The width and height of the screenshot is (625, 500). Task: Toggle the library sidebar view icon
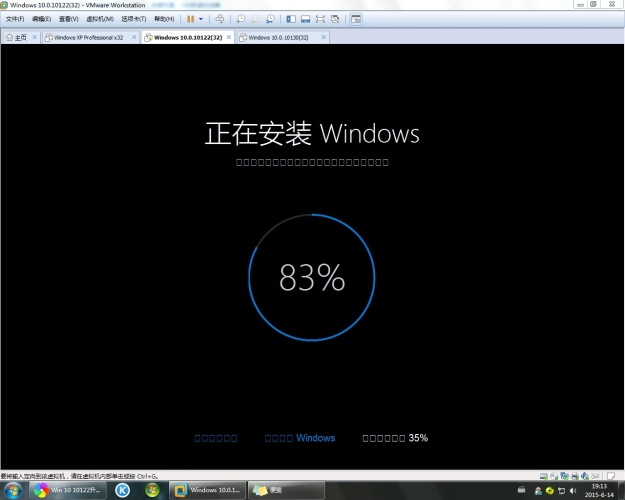291,19
